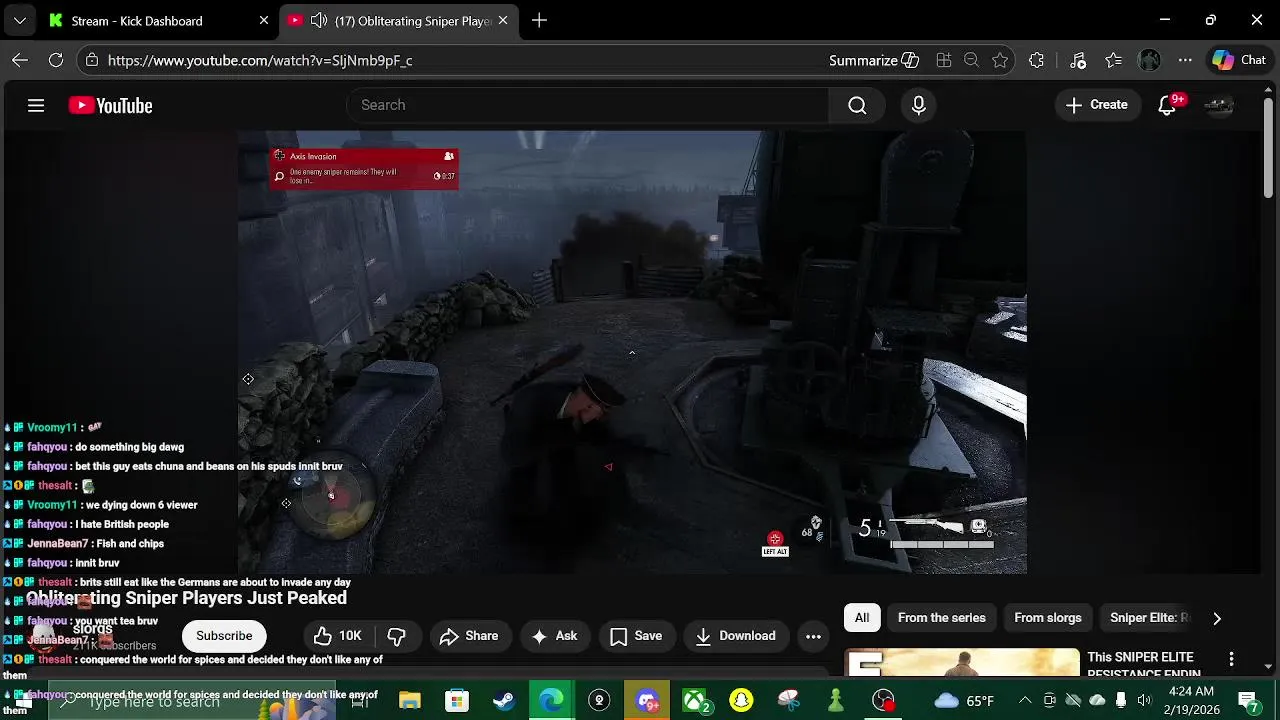The height and width of the screenshot is (720, 1280).
Task: Show hidden system tray icons
Action: [x=1025, y=700]
